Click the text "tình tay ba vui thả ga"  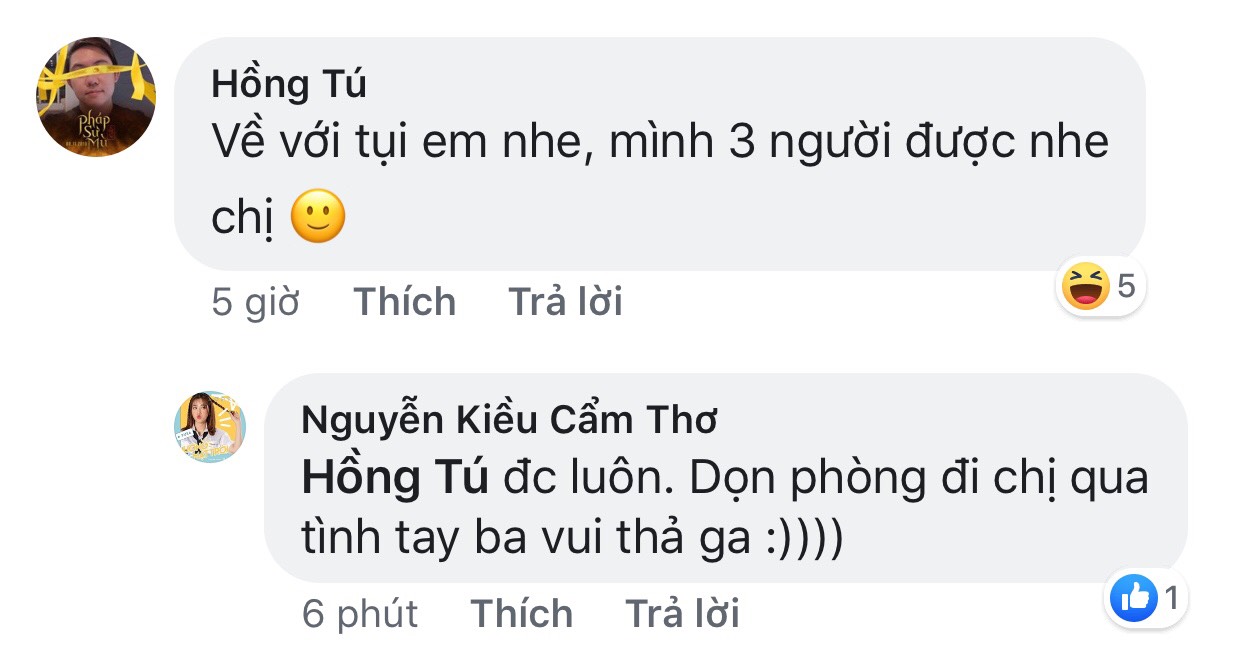[526, 539]
